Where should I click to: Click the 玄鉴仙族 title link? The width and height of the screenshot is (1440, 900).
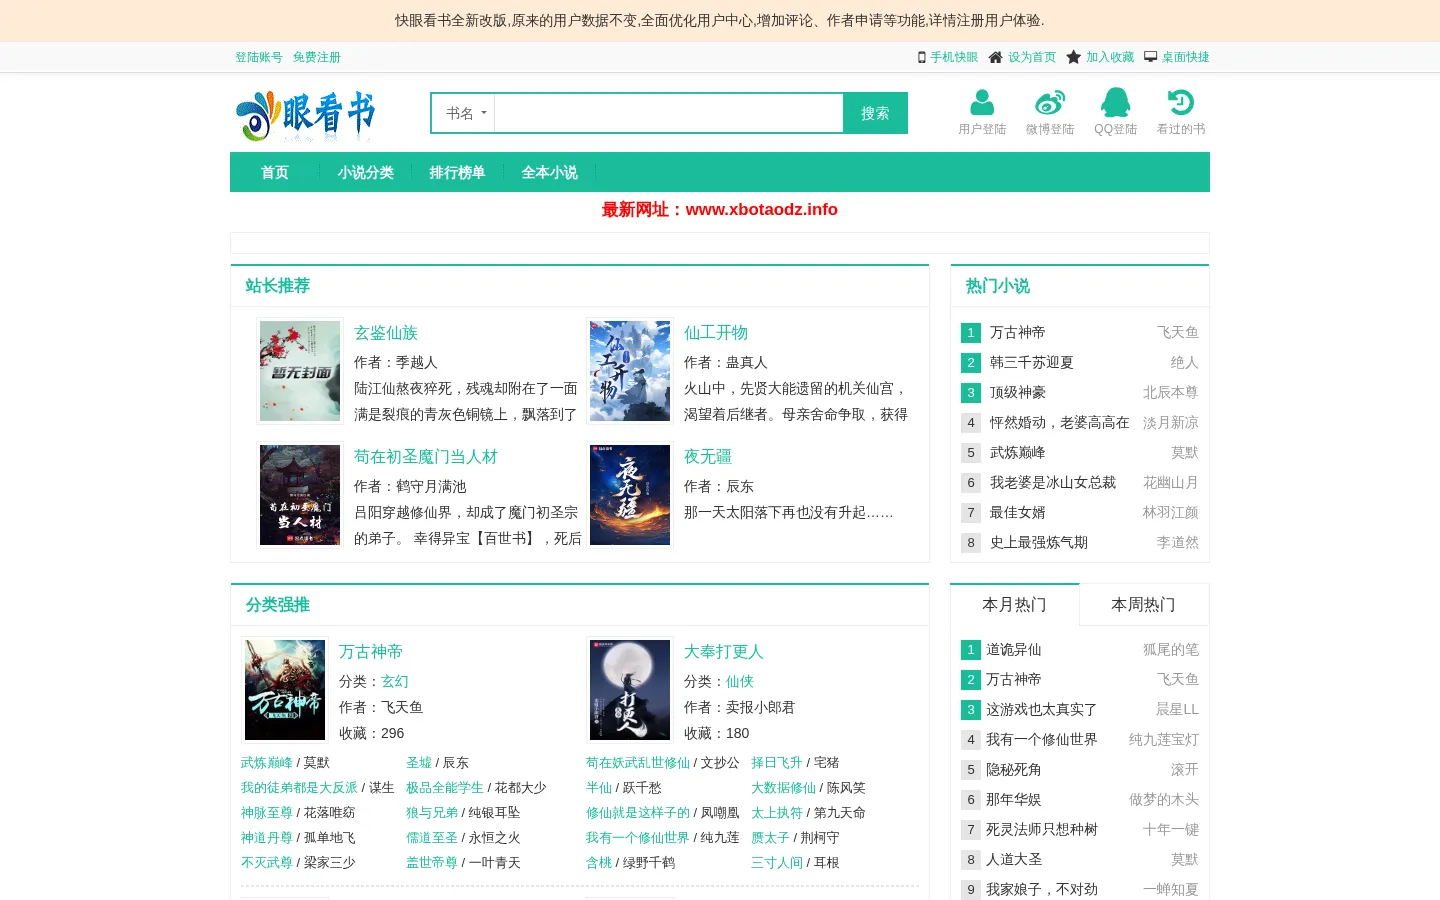tap(386, 333)
